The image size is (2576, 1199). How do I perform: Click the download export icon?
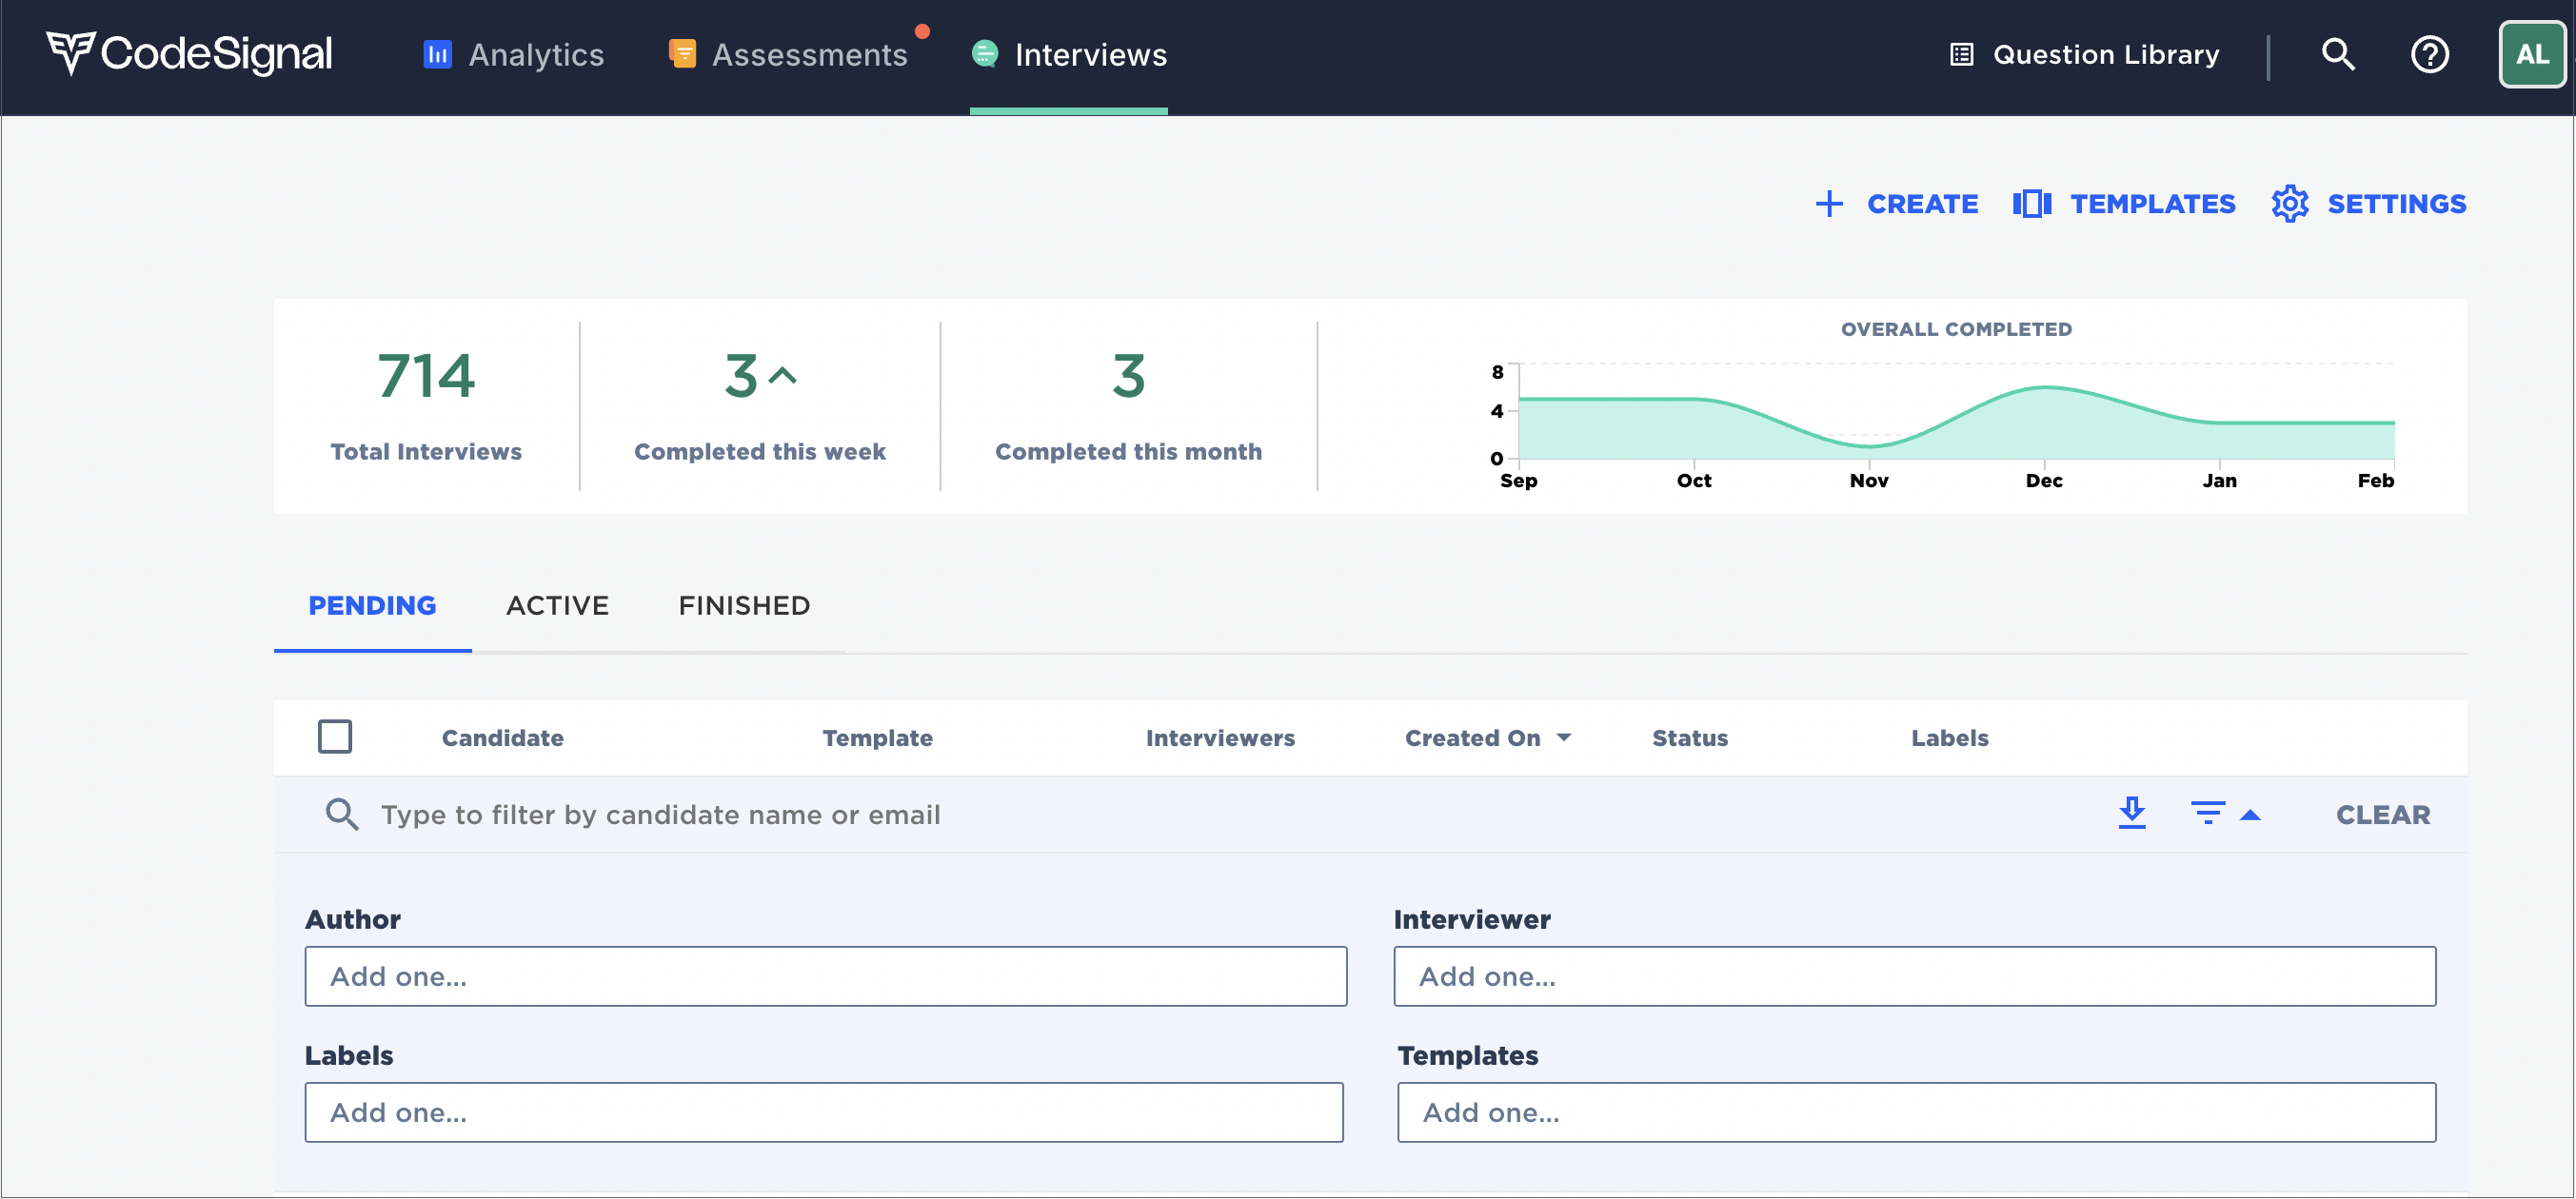pyautogui.click(x=2131, y=813)
